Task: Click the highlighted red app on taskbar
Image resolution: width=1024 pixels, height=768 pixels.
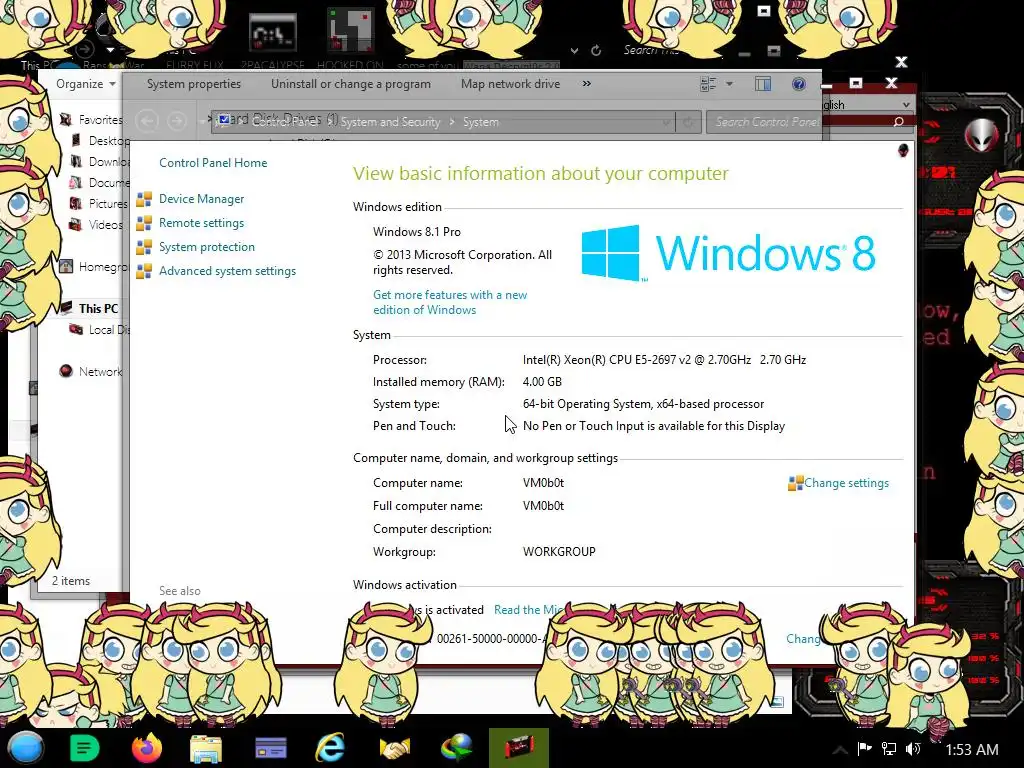Action: click(x=519, y=748)
